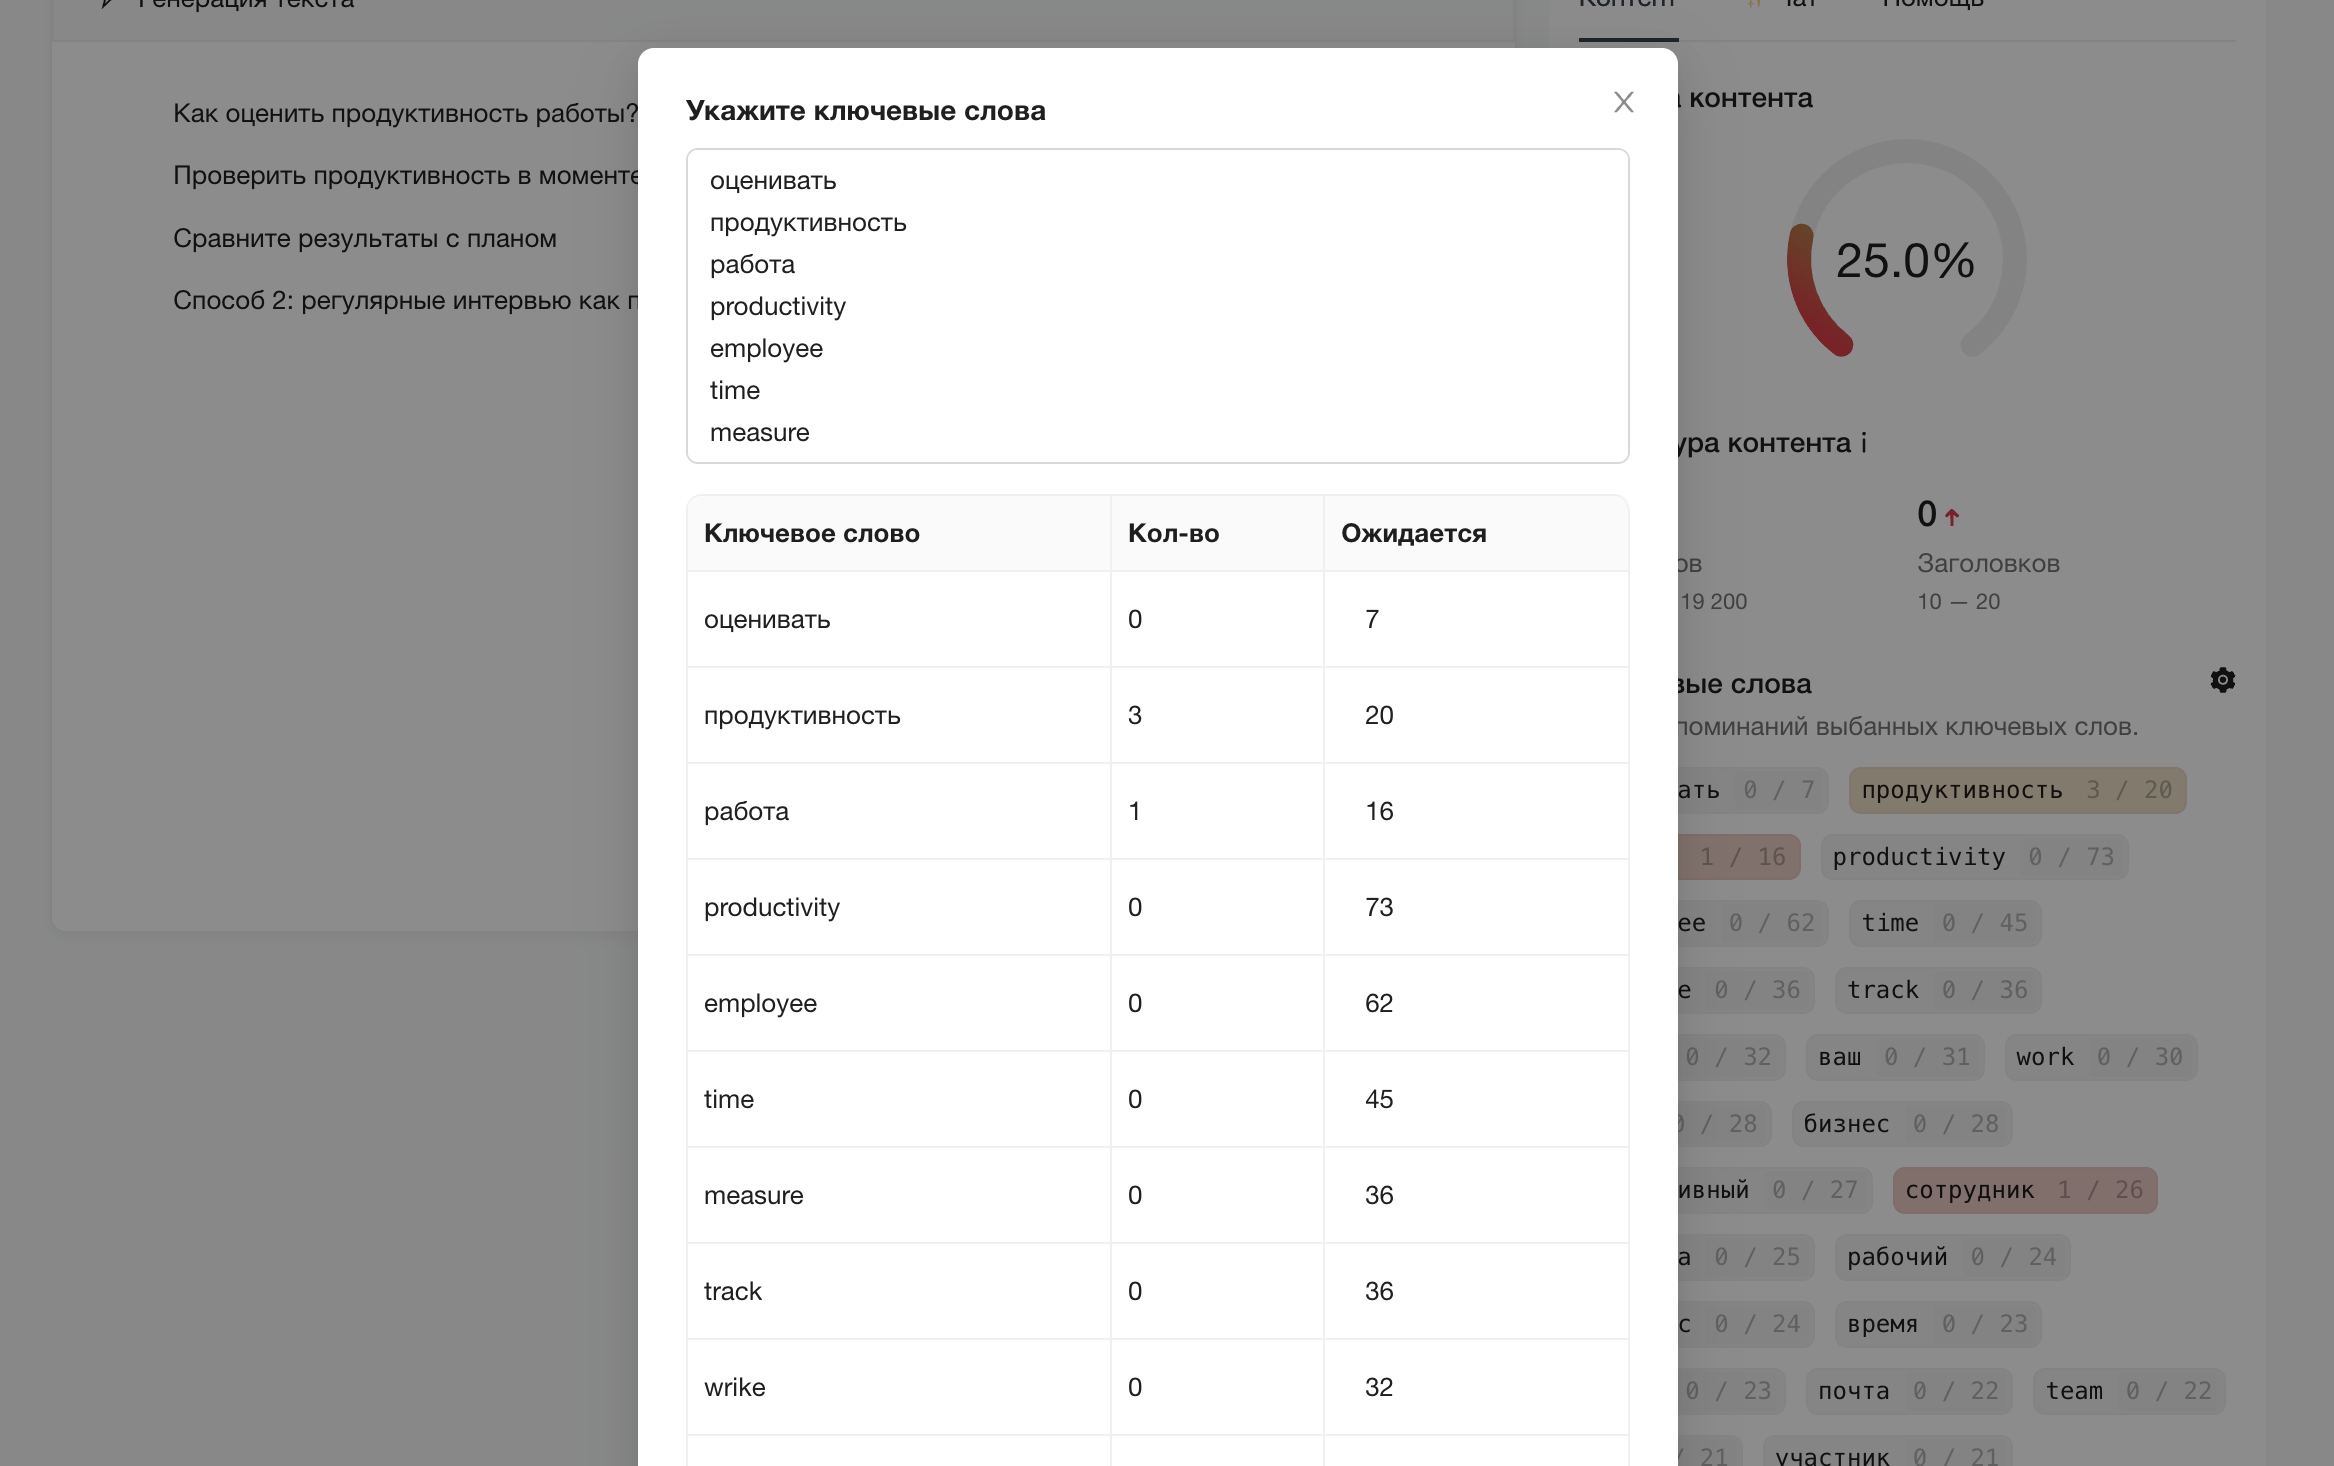Click the «Кол-во» column header

tap(1173, 533)
